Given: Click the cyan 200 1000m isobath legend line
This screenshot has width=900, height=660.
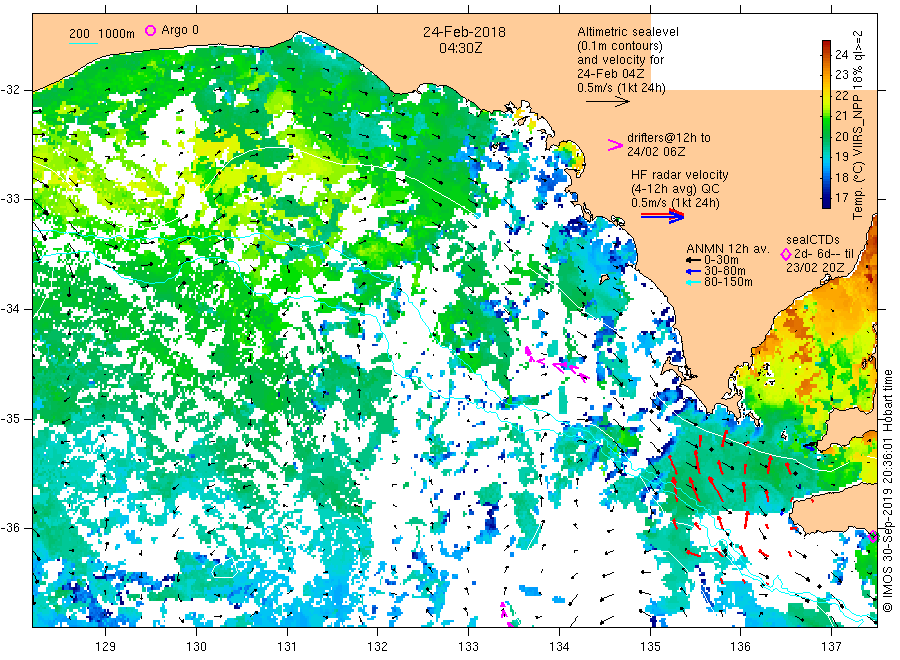Looking at the screenshot, I should (x=83, y=42).
